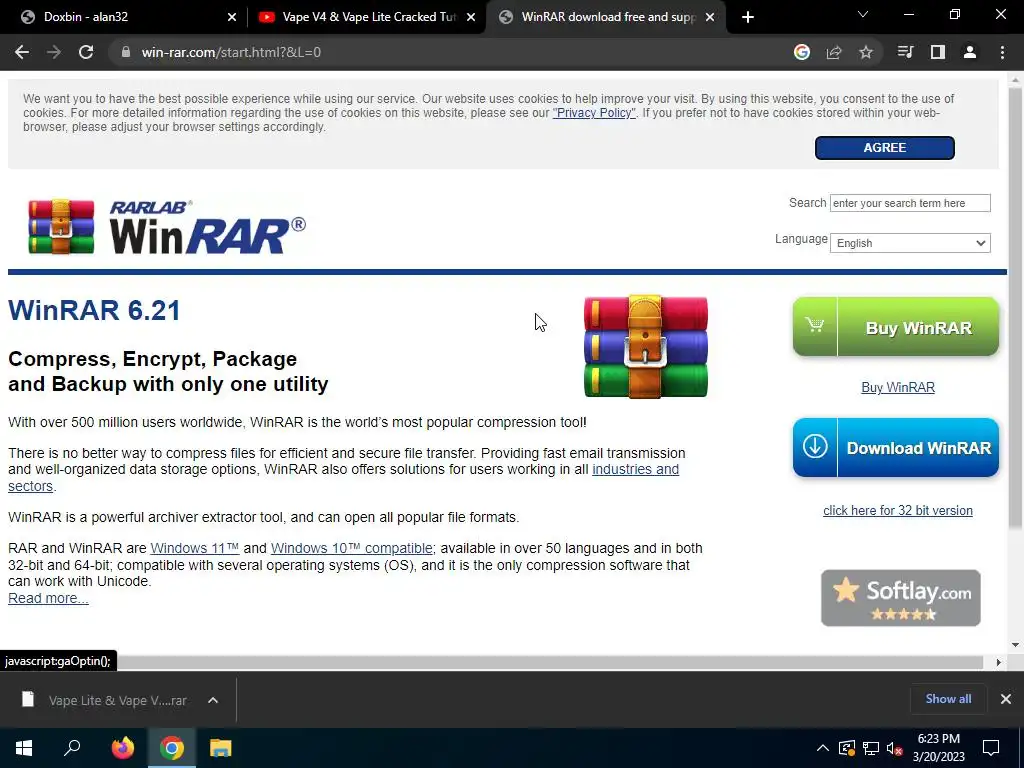1024x768 pixels.
Task: Click the WinRAR 6.21 heading
Action: (x=94, y=310)
